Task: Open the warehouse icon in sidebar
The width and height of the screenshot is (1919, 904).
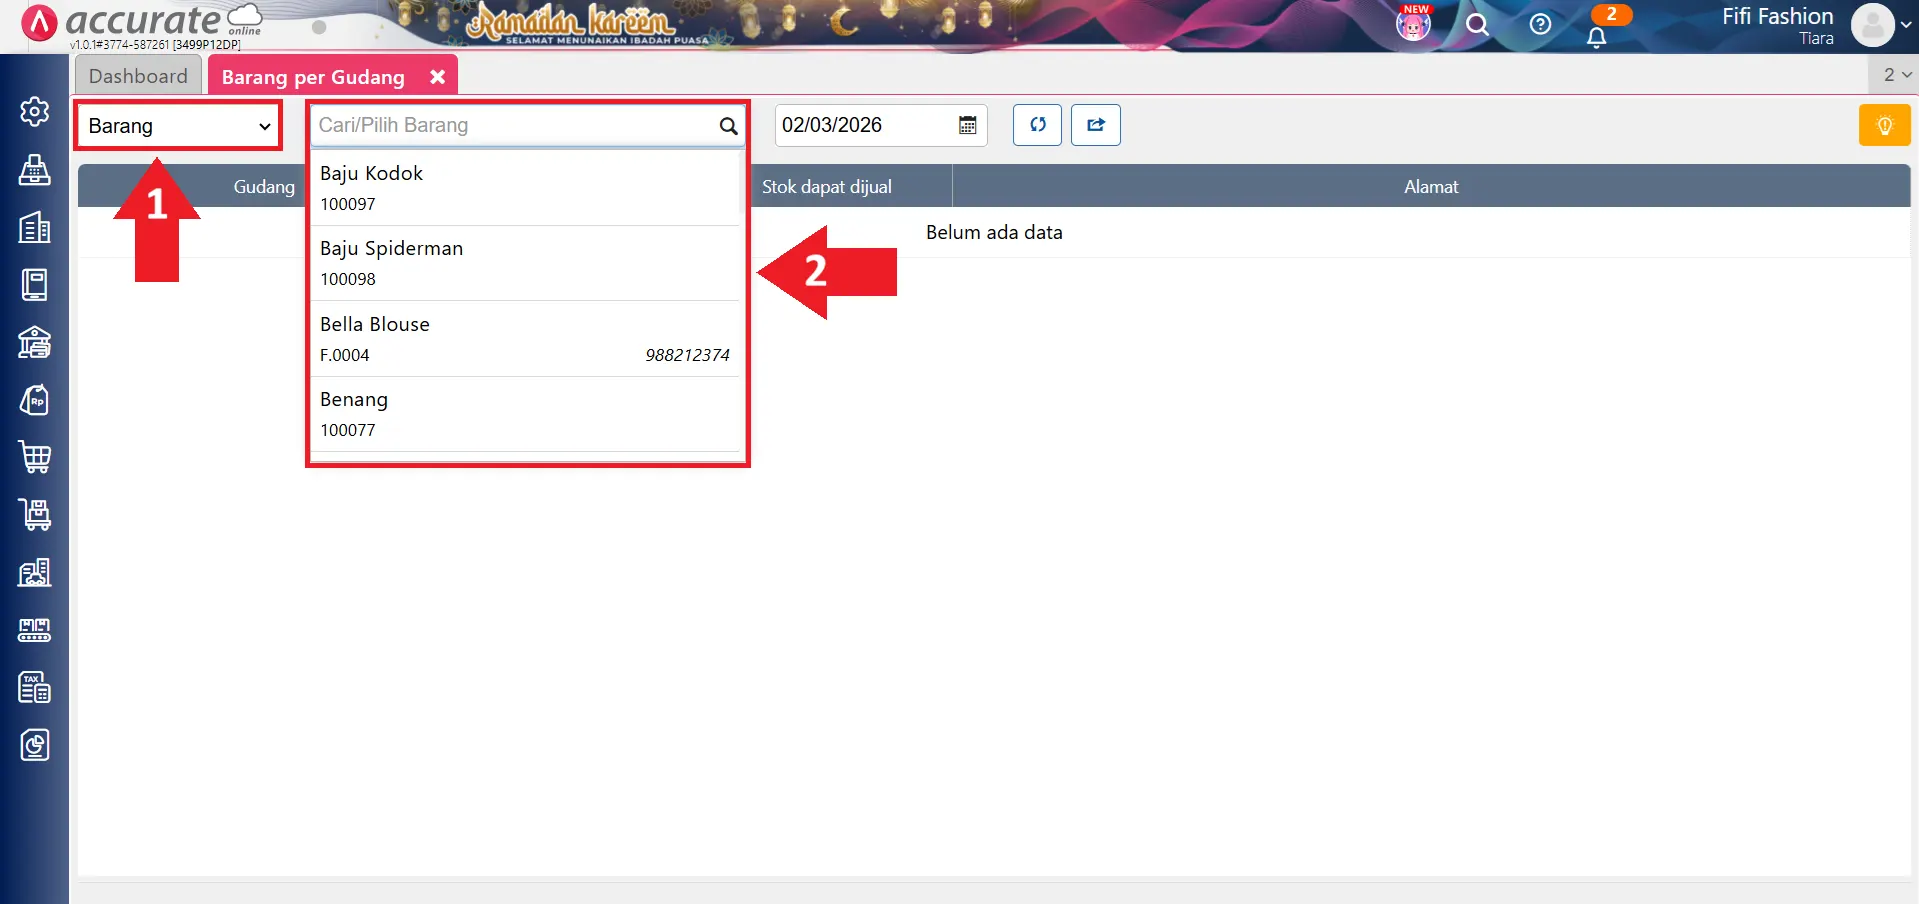Action: pyautogui.click(x=35, y=343)
